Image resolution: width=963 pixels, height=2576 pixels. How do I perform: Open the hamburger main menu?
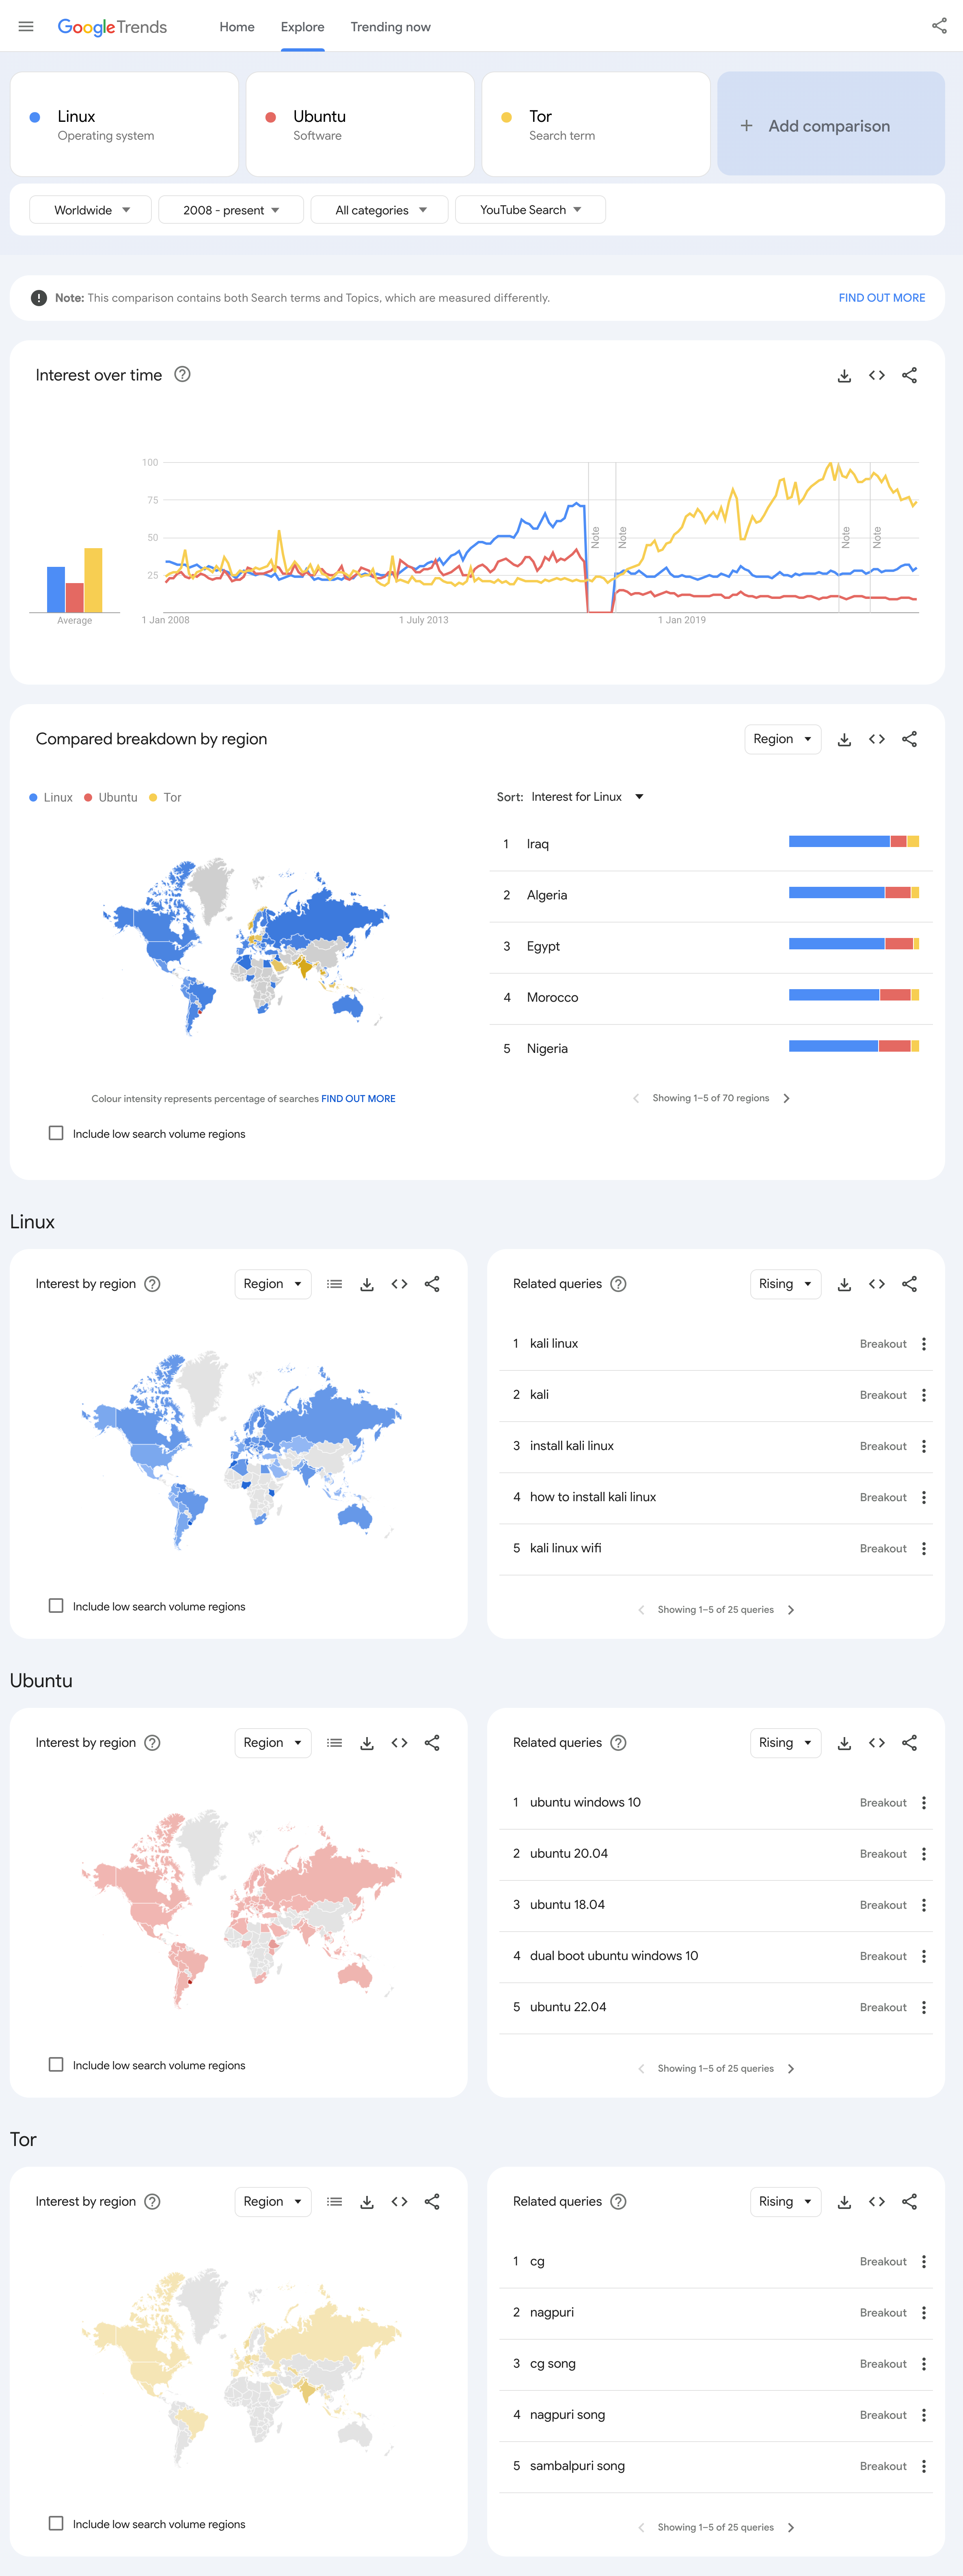[26, 27]
